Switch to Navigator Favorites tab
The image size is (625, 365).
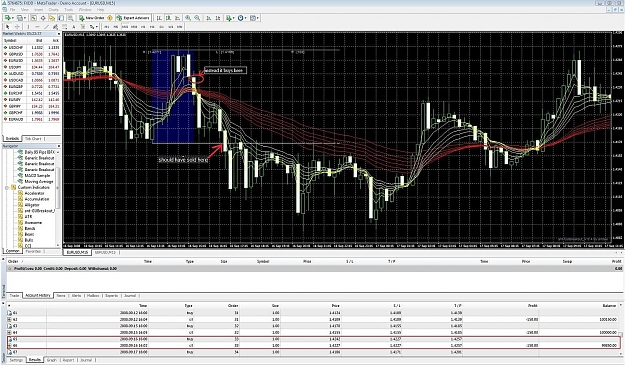33,251
